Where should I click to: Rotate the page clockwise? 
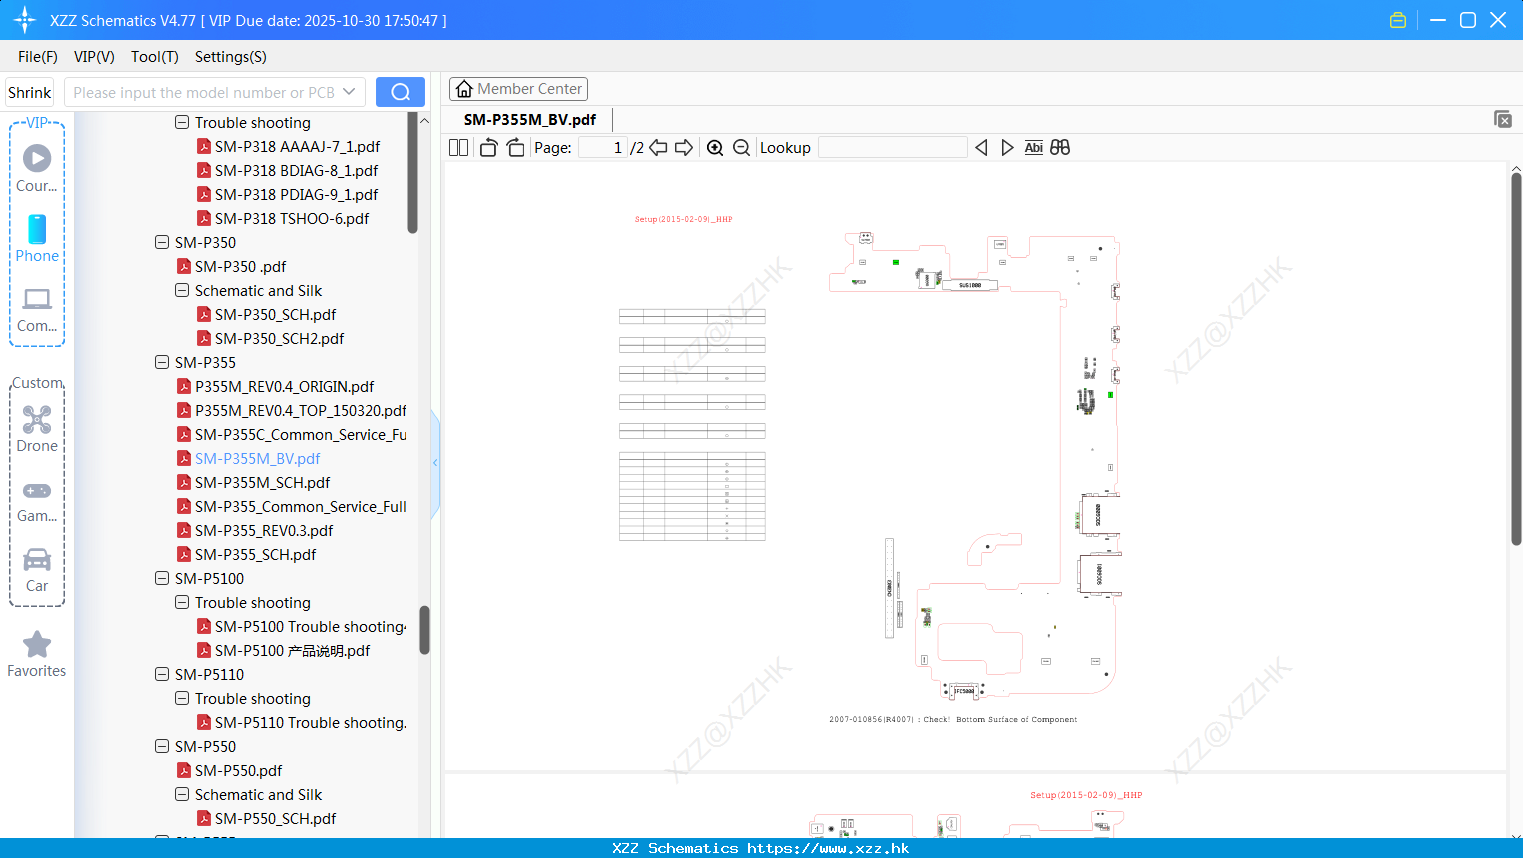tap(515, 148)
